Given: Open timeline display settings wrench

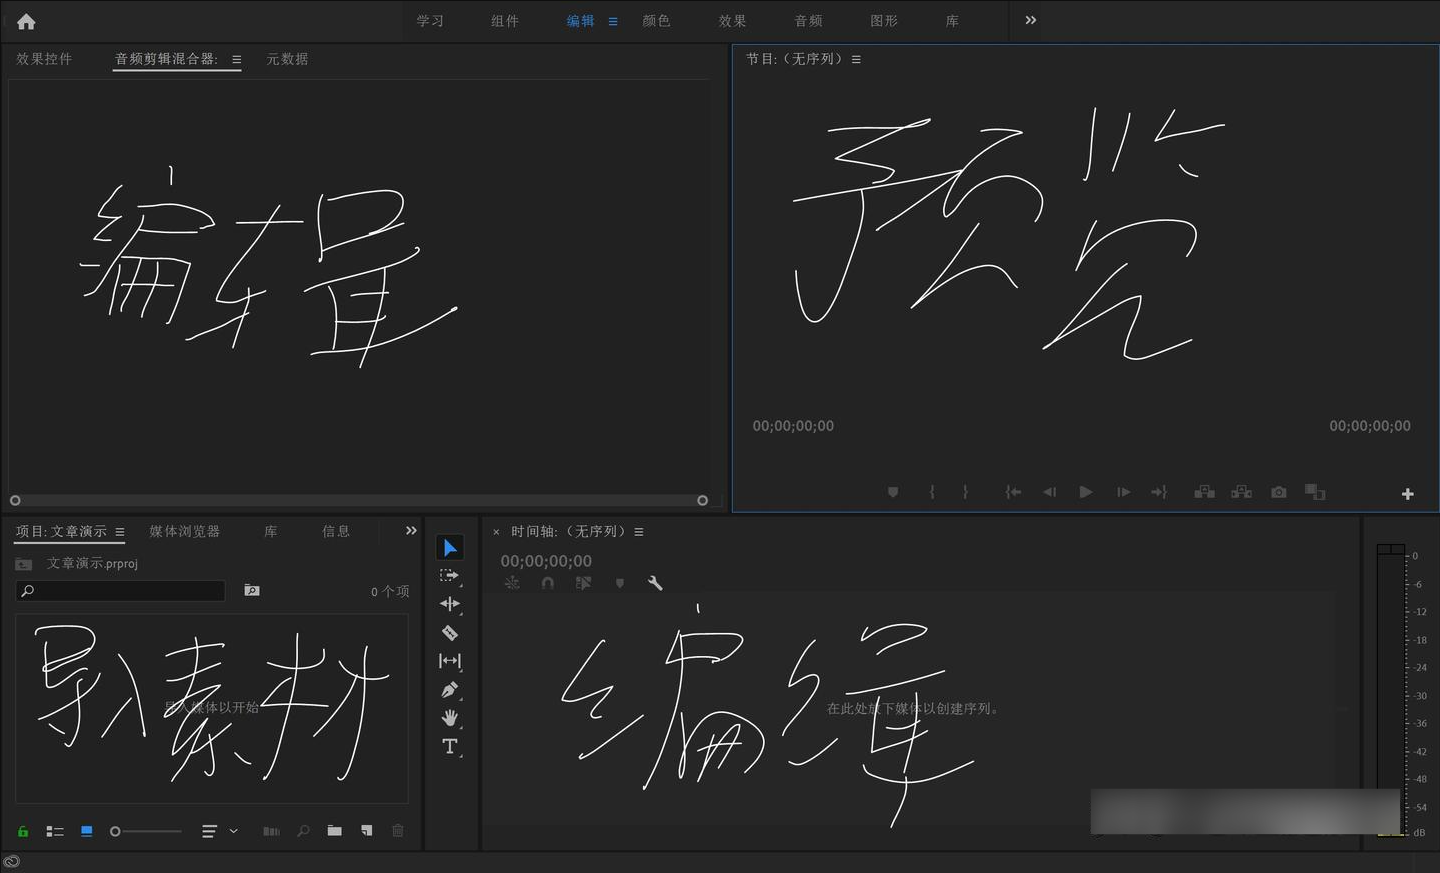Looking at the screenshot, I should 655,583.
